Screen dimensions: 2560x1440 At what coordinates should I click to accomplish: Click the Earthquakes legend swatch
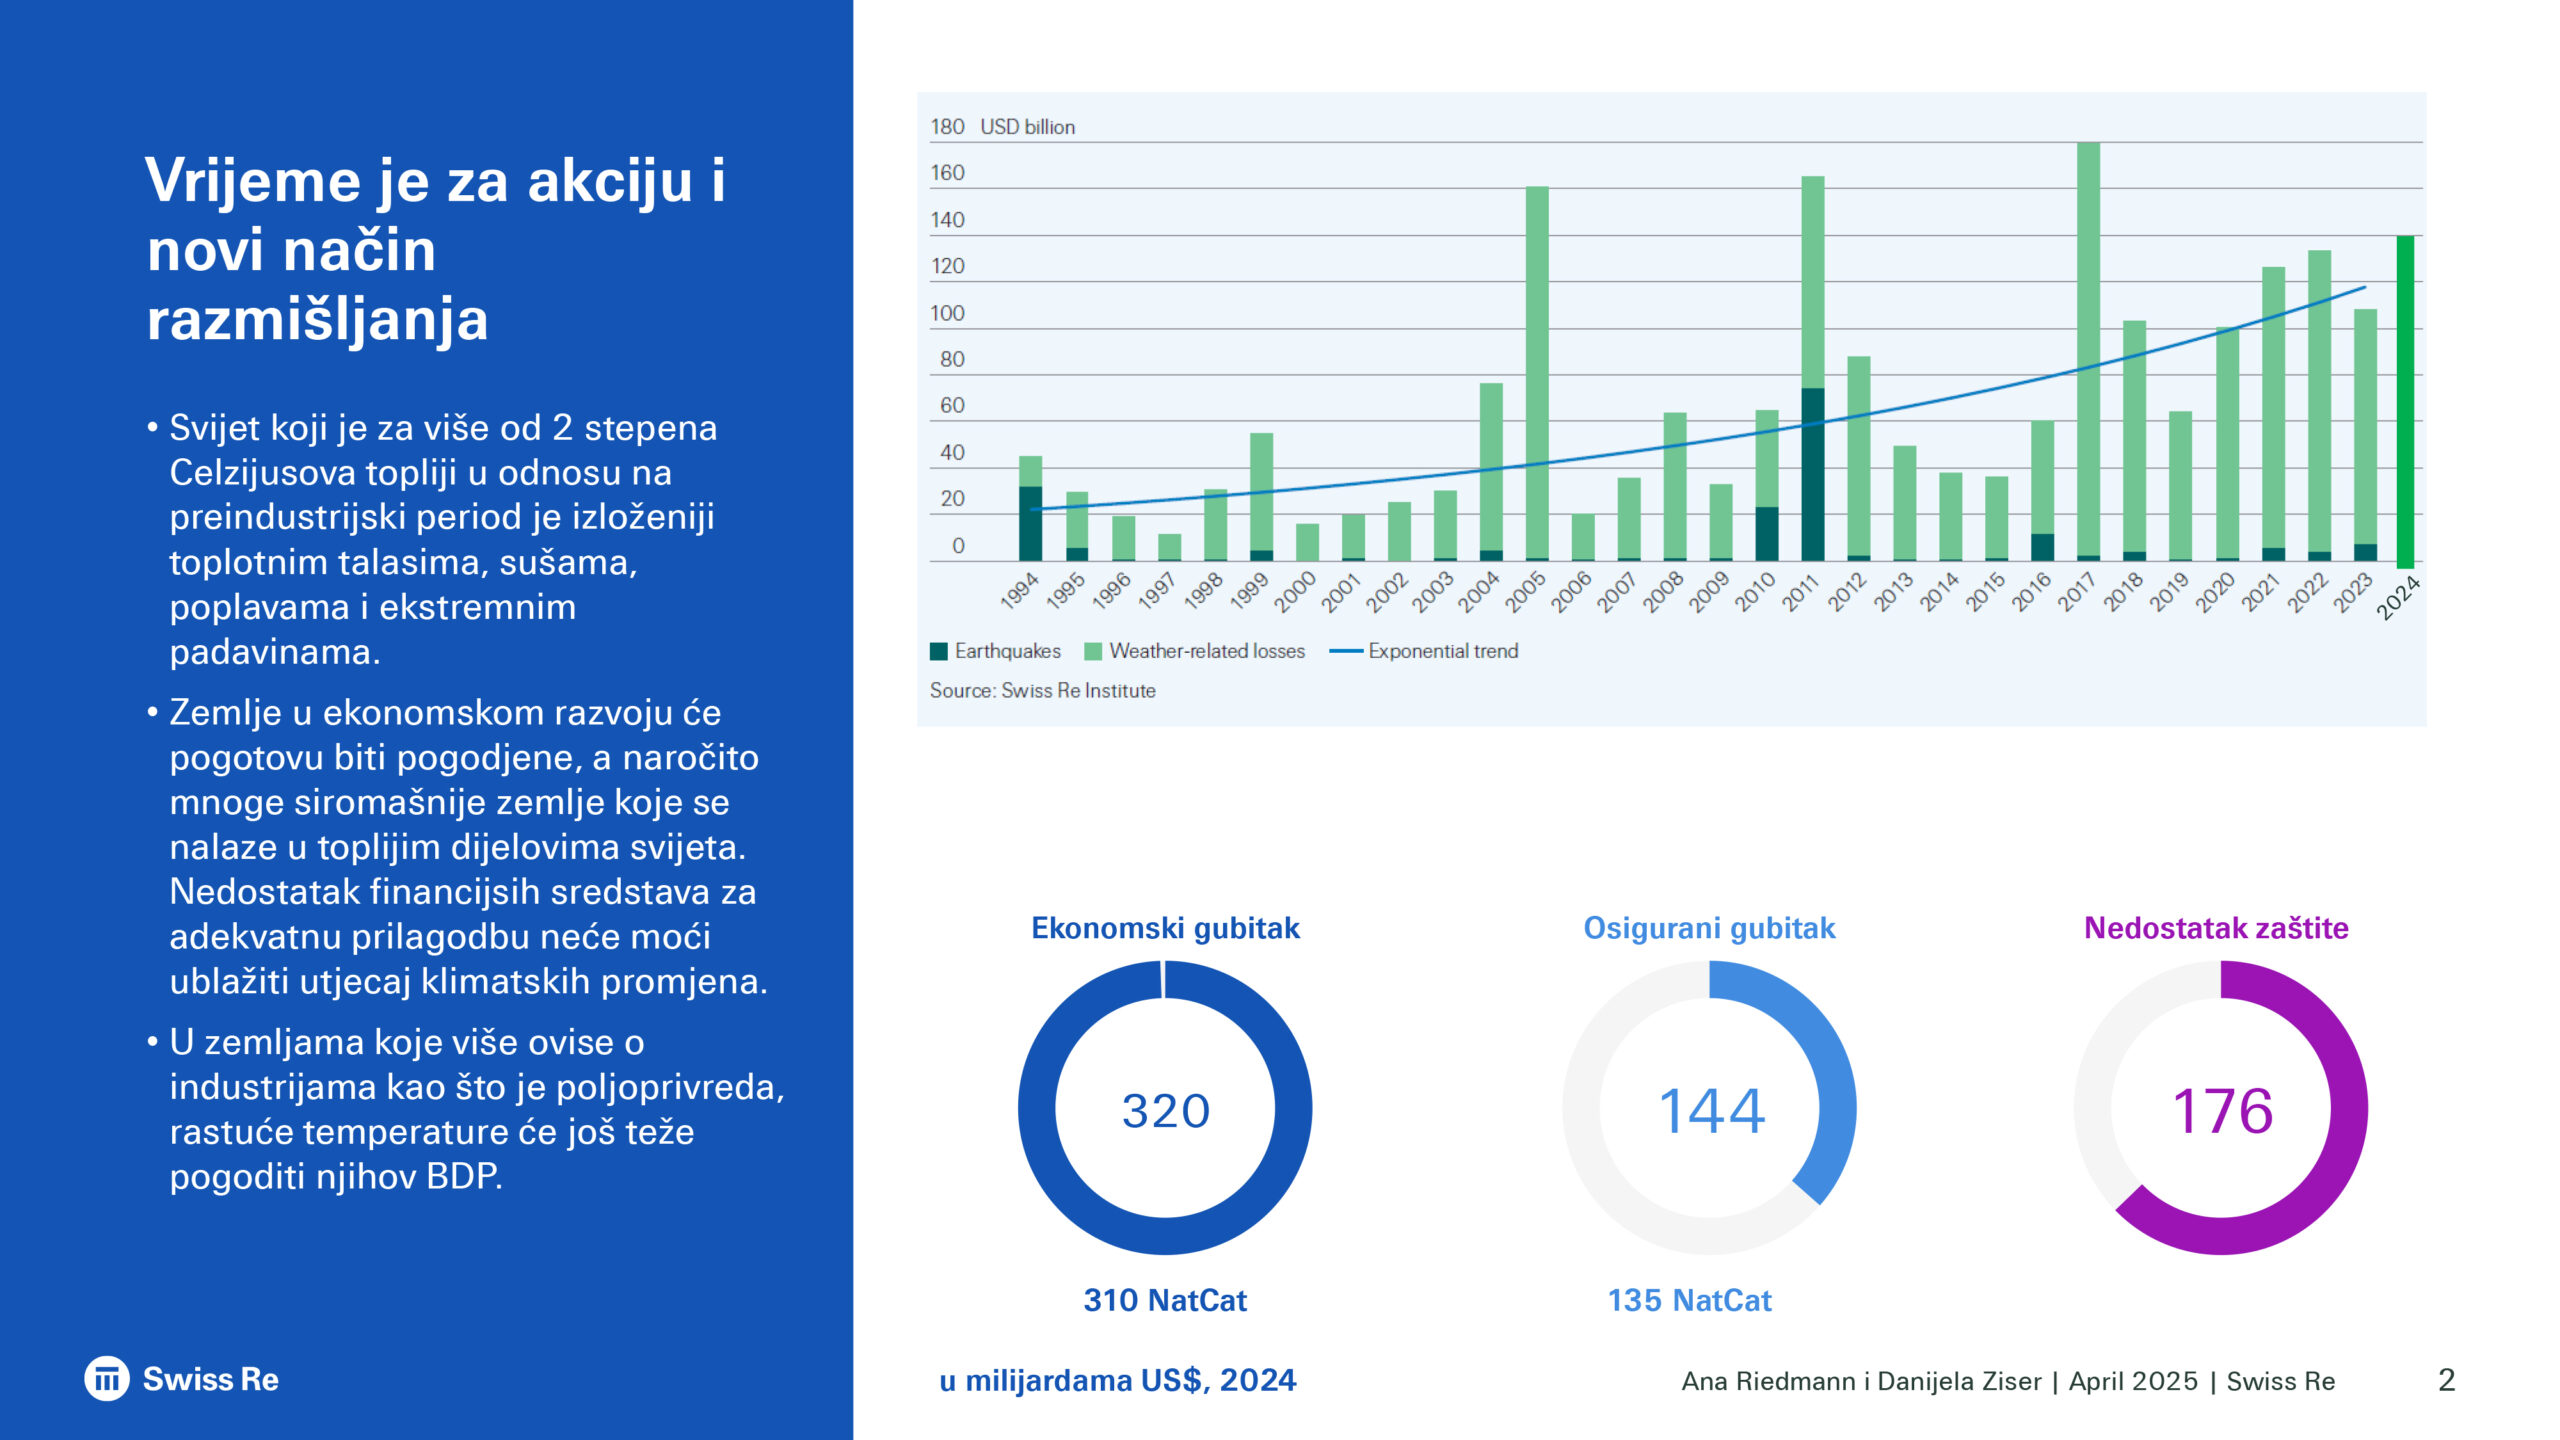938,651
